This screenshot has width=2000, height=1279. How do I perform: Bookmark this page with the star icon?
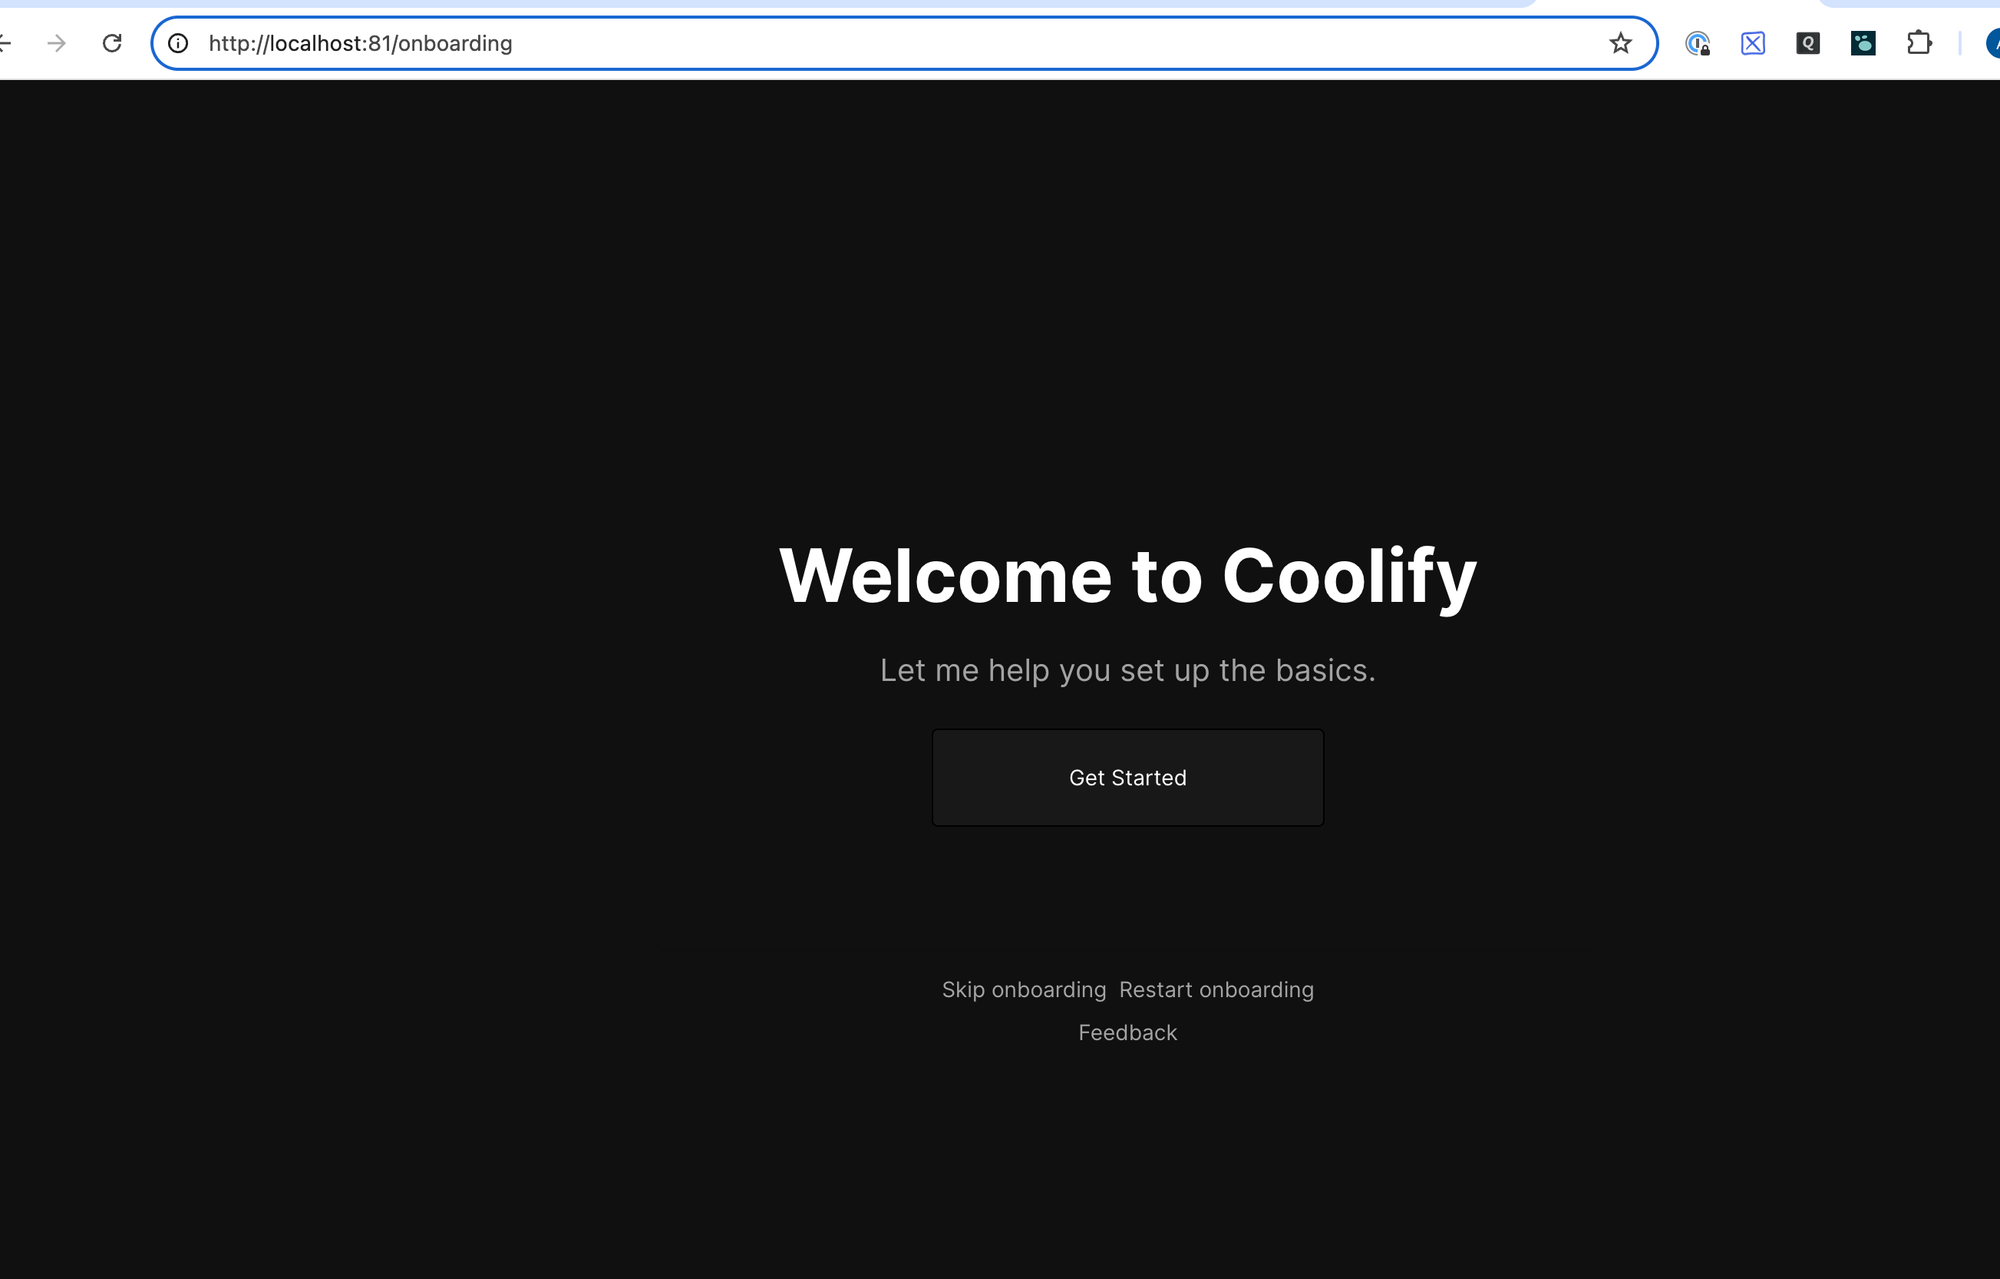point(1620,43)
